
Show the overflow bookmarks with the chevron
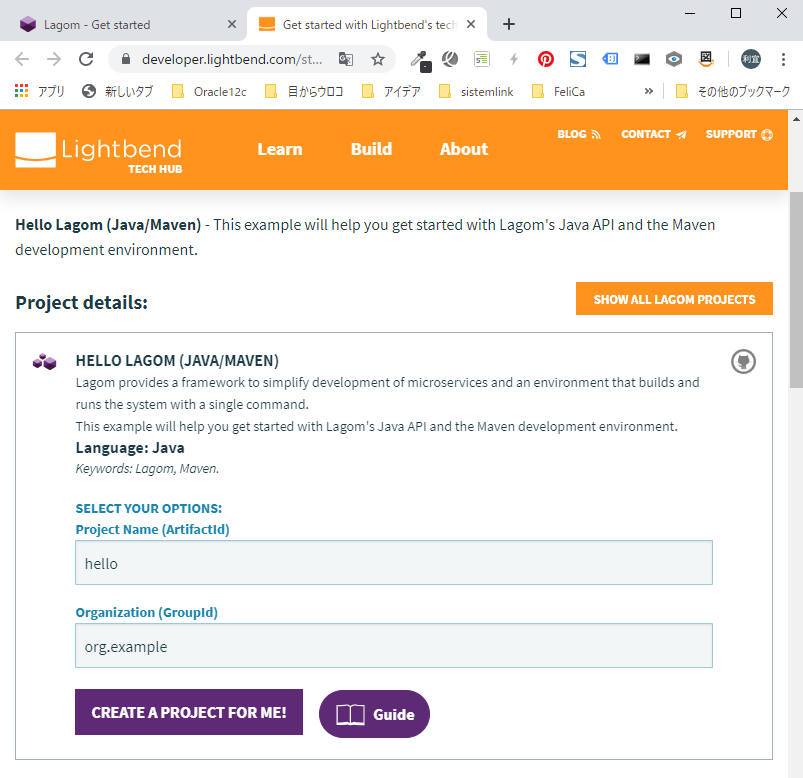pos(648,90)
